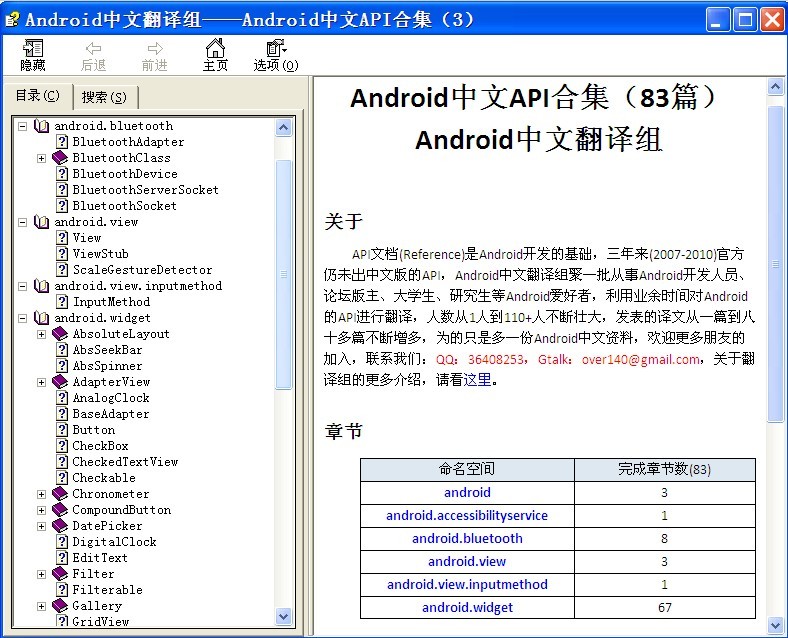
Task: Click the android.bluetooth open book icon
Action: [41, 126]
